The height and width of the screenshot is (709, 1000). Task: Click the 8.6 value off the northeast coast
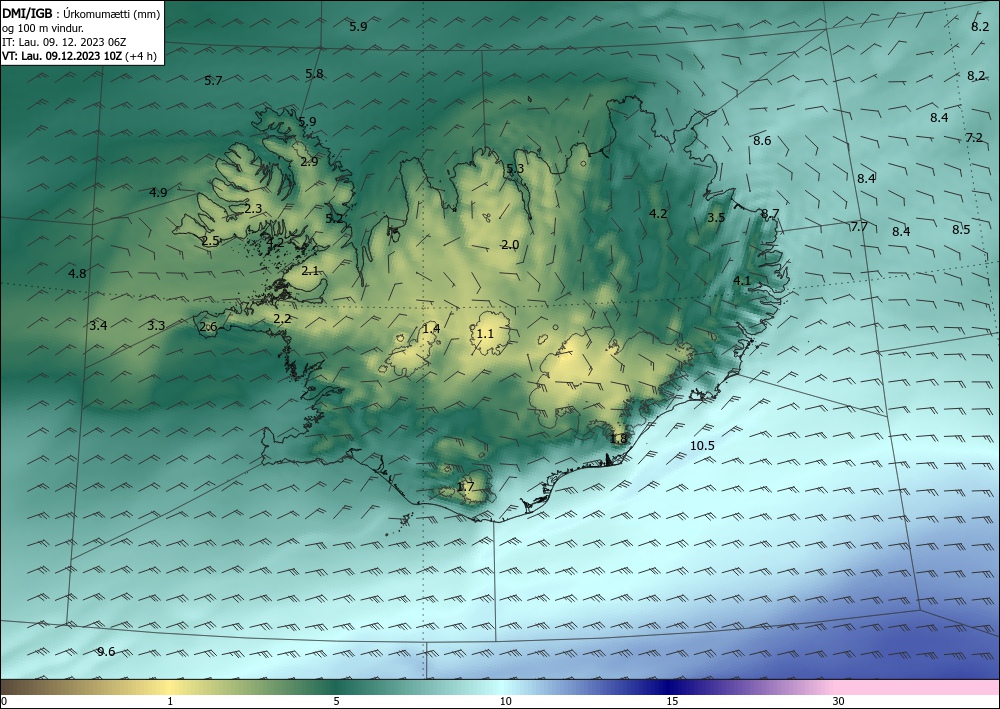(762, 140)
